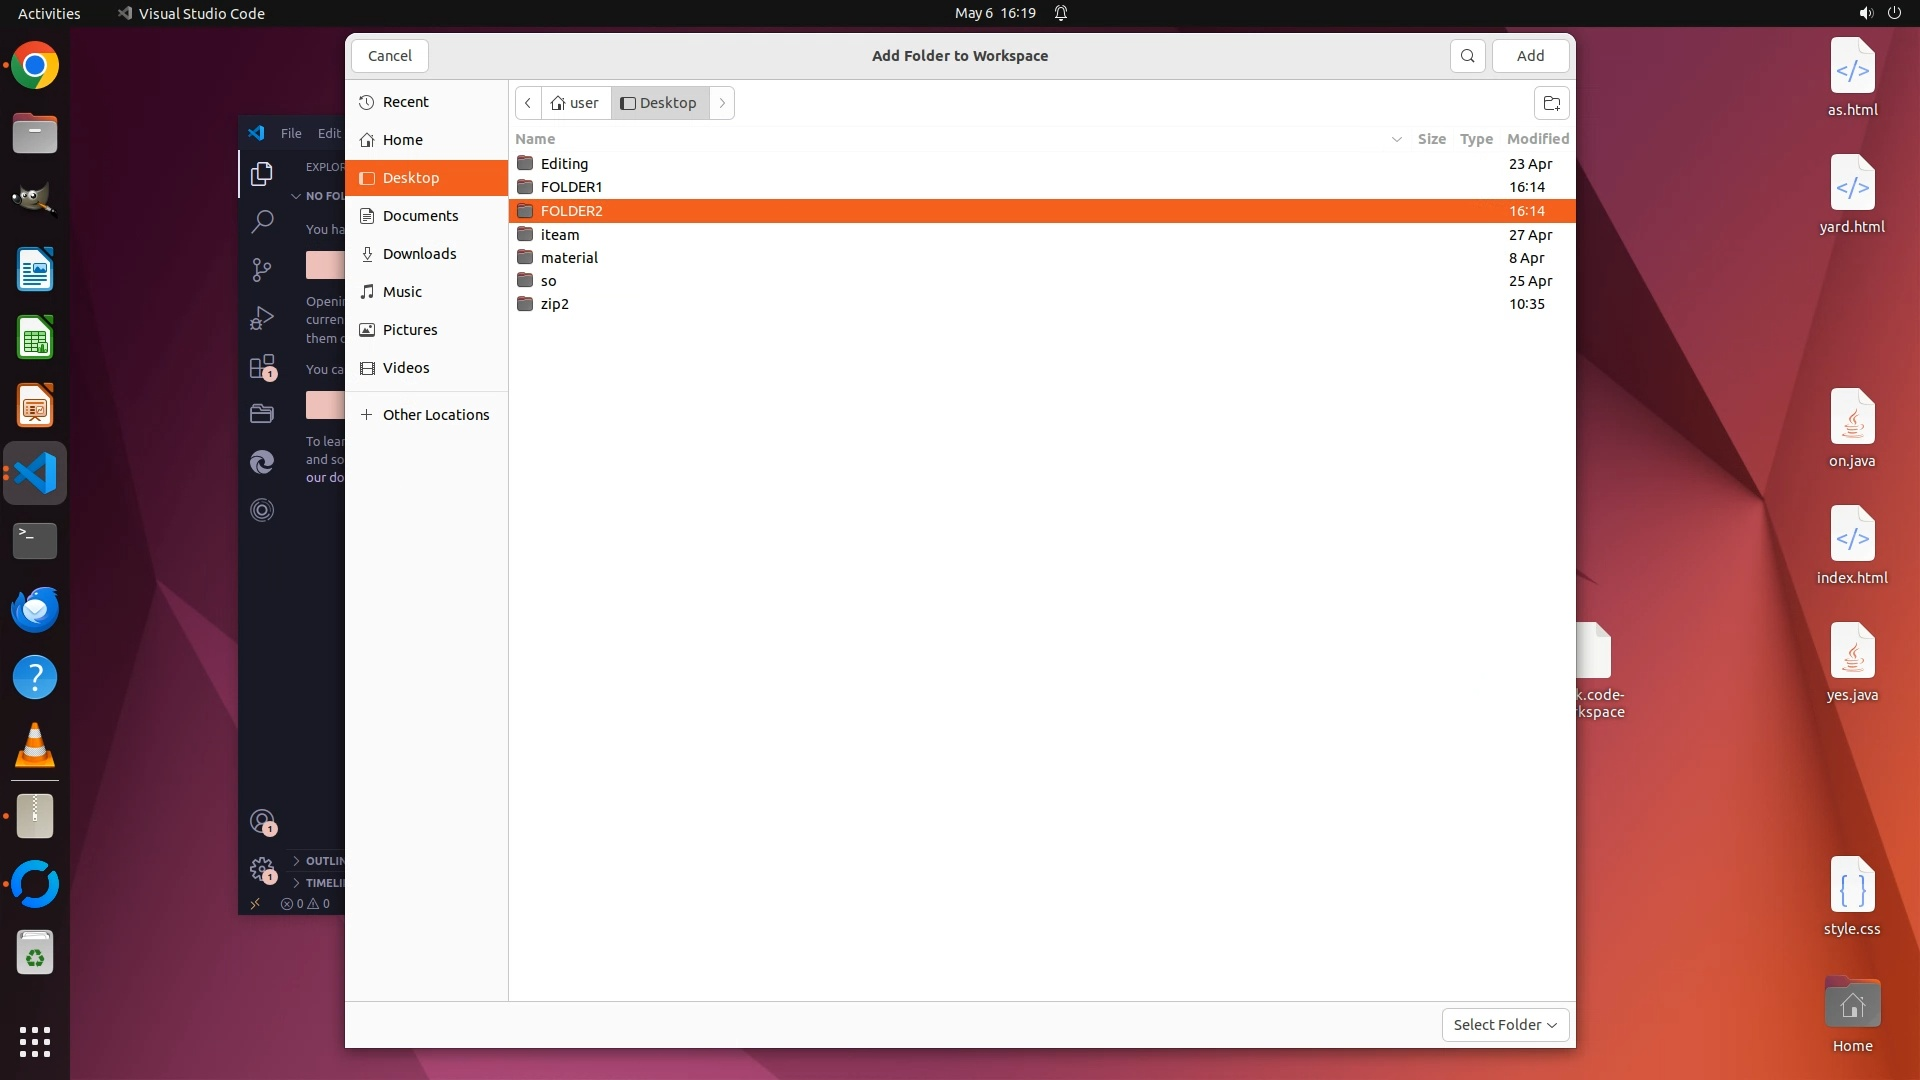Open the Run and Debug icon

click(262, 318)
